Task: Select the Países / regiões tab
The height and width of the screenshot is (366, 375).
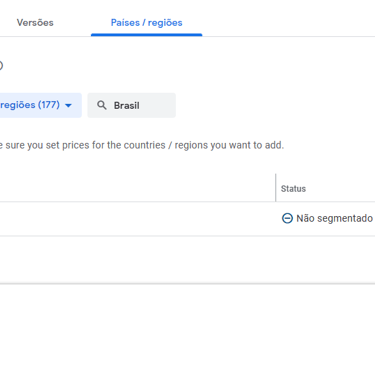Action: (x=147, y=23)
